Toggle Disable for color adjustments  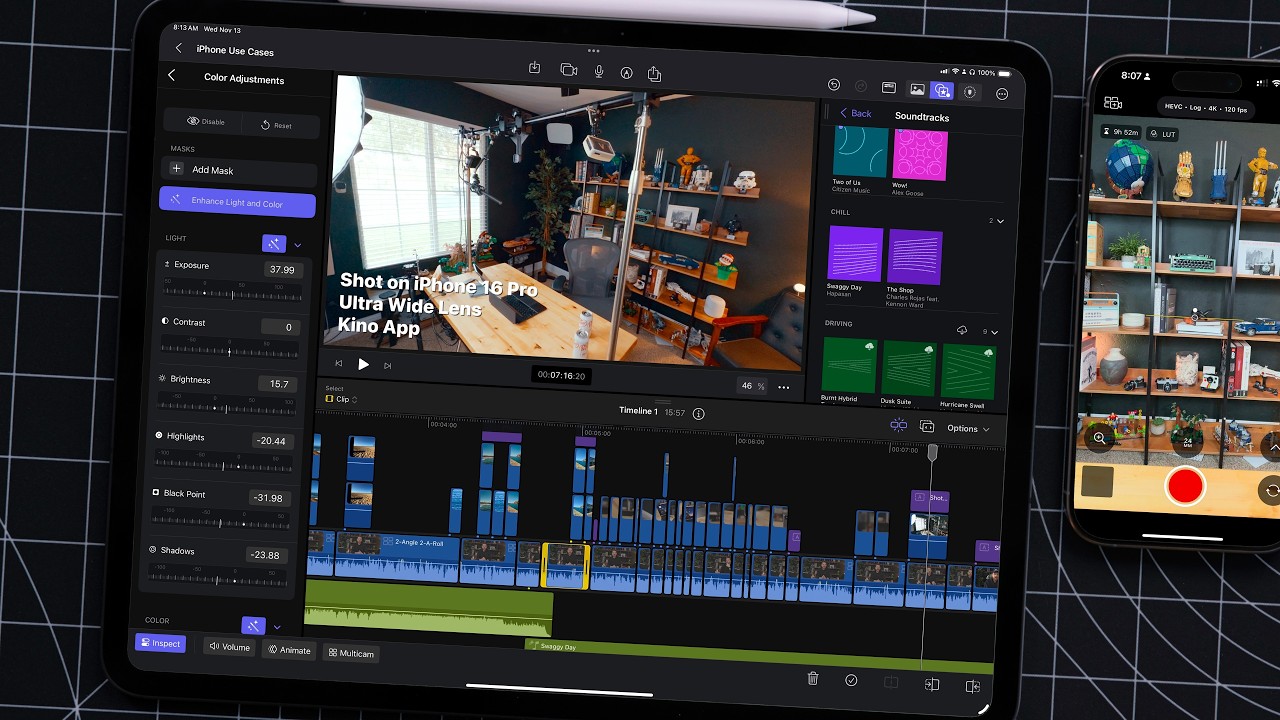[x=205, y=121]
